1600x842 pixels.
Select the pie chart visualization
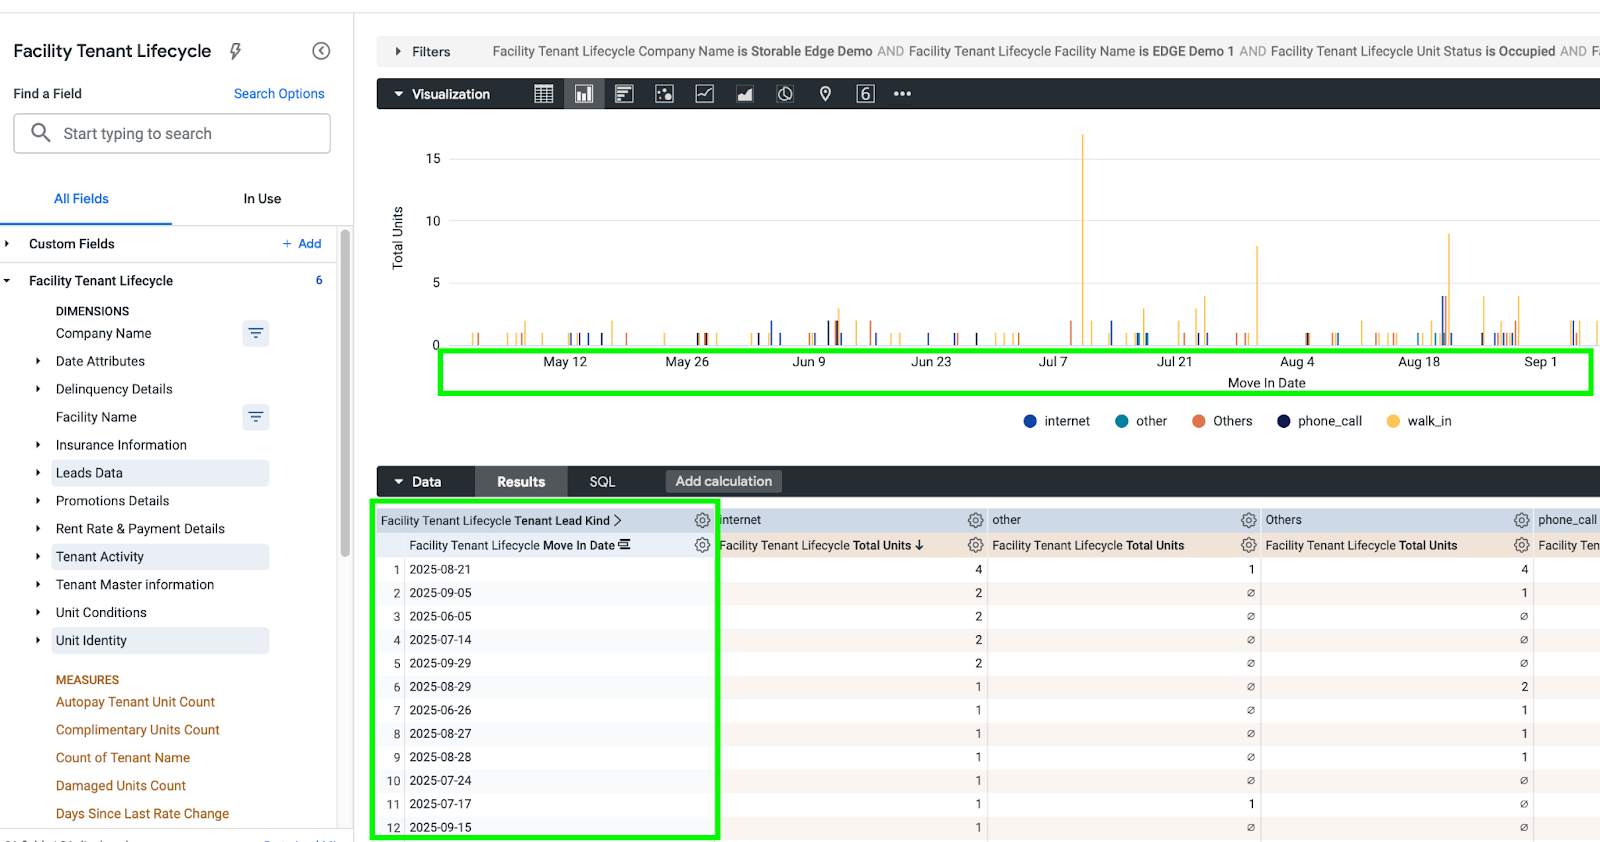point(785,94)
